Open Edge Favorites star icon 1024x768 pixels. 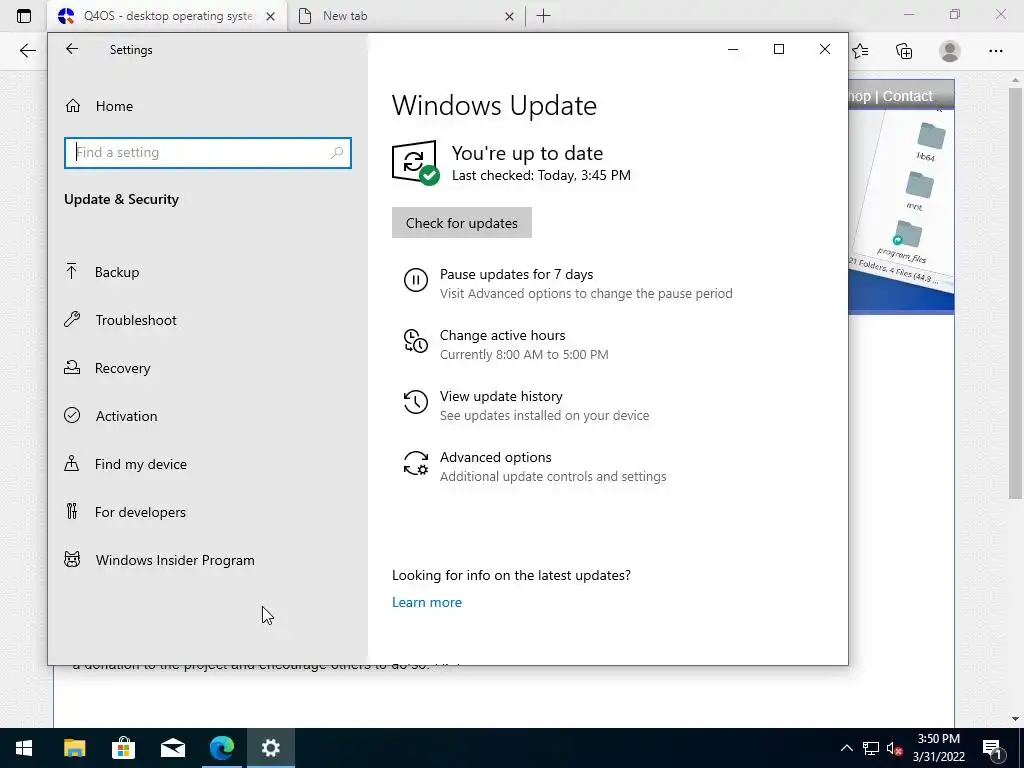click(861, 51)
